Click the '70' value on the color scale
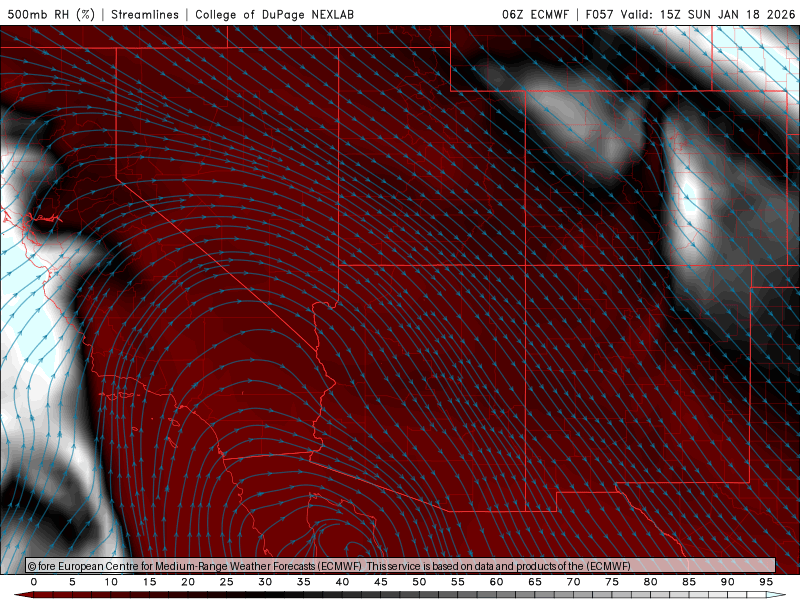The height and width of the screenshot is (600, 800). tap(573, 582)
